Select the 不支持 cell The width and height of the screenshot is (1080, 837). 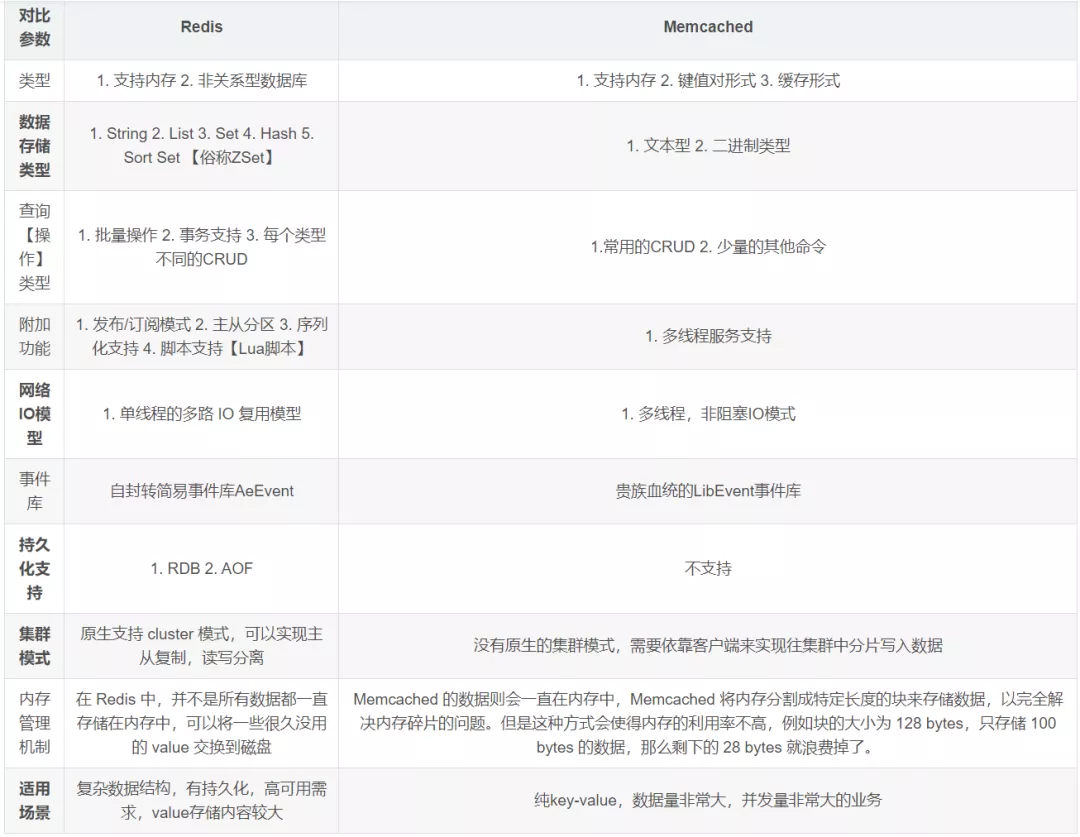coord(708,569)
